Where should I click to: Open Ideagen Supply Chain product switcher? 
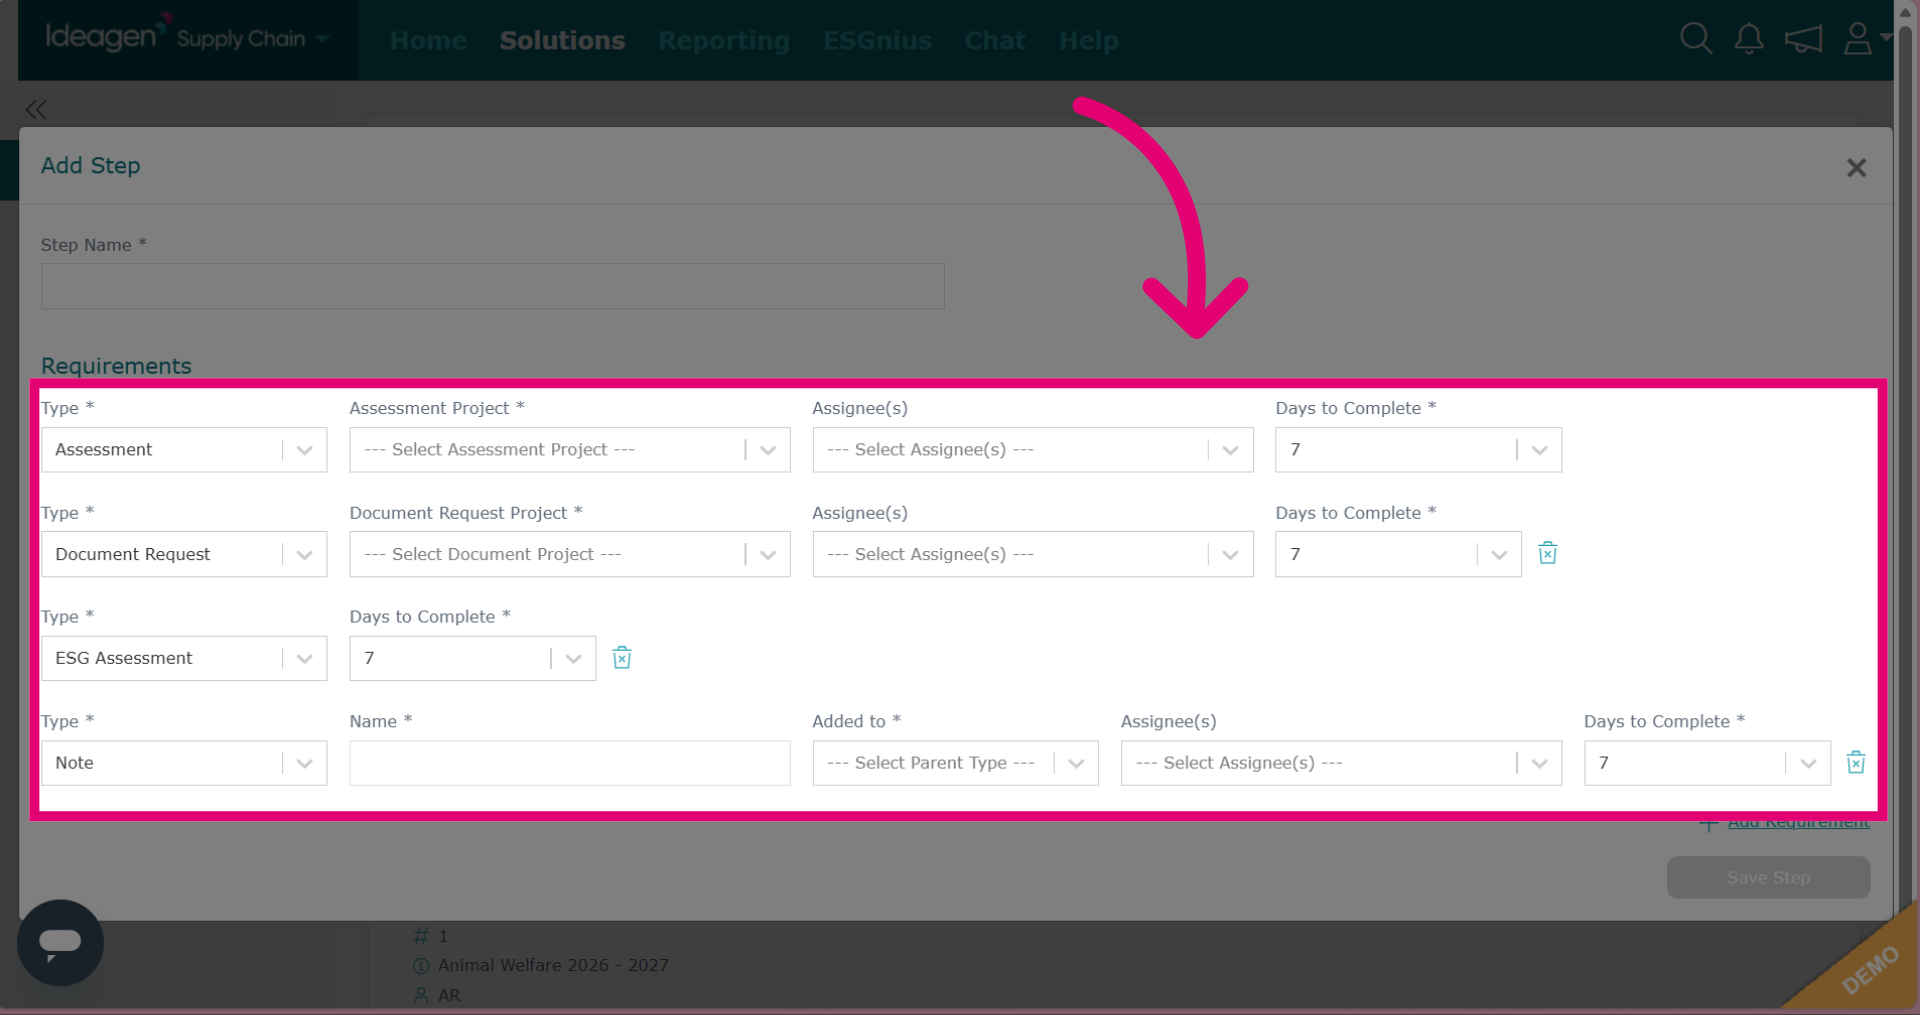pos(187,38)
